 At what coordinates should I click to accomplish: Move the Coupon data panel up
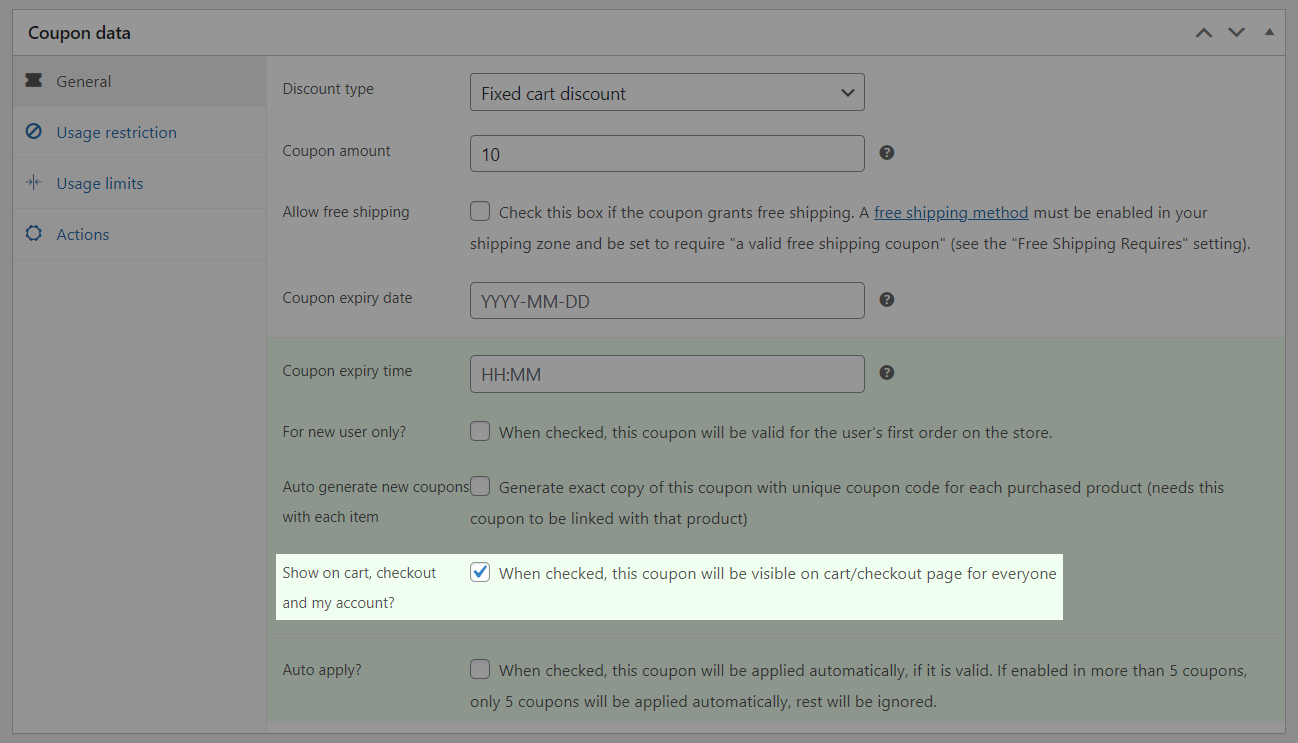(1204, 32)
